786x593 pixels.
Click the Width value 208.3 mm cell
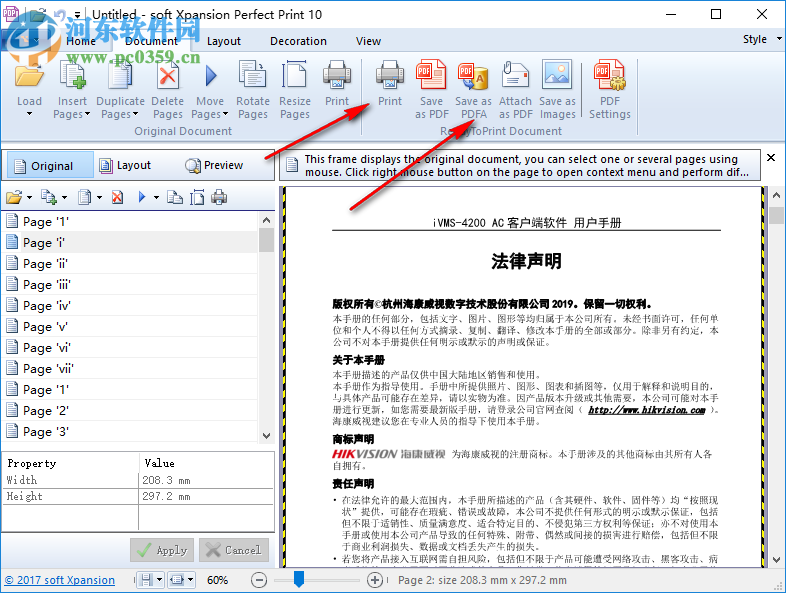coord(206,480)
